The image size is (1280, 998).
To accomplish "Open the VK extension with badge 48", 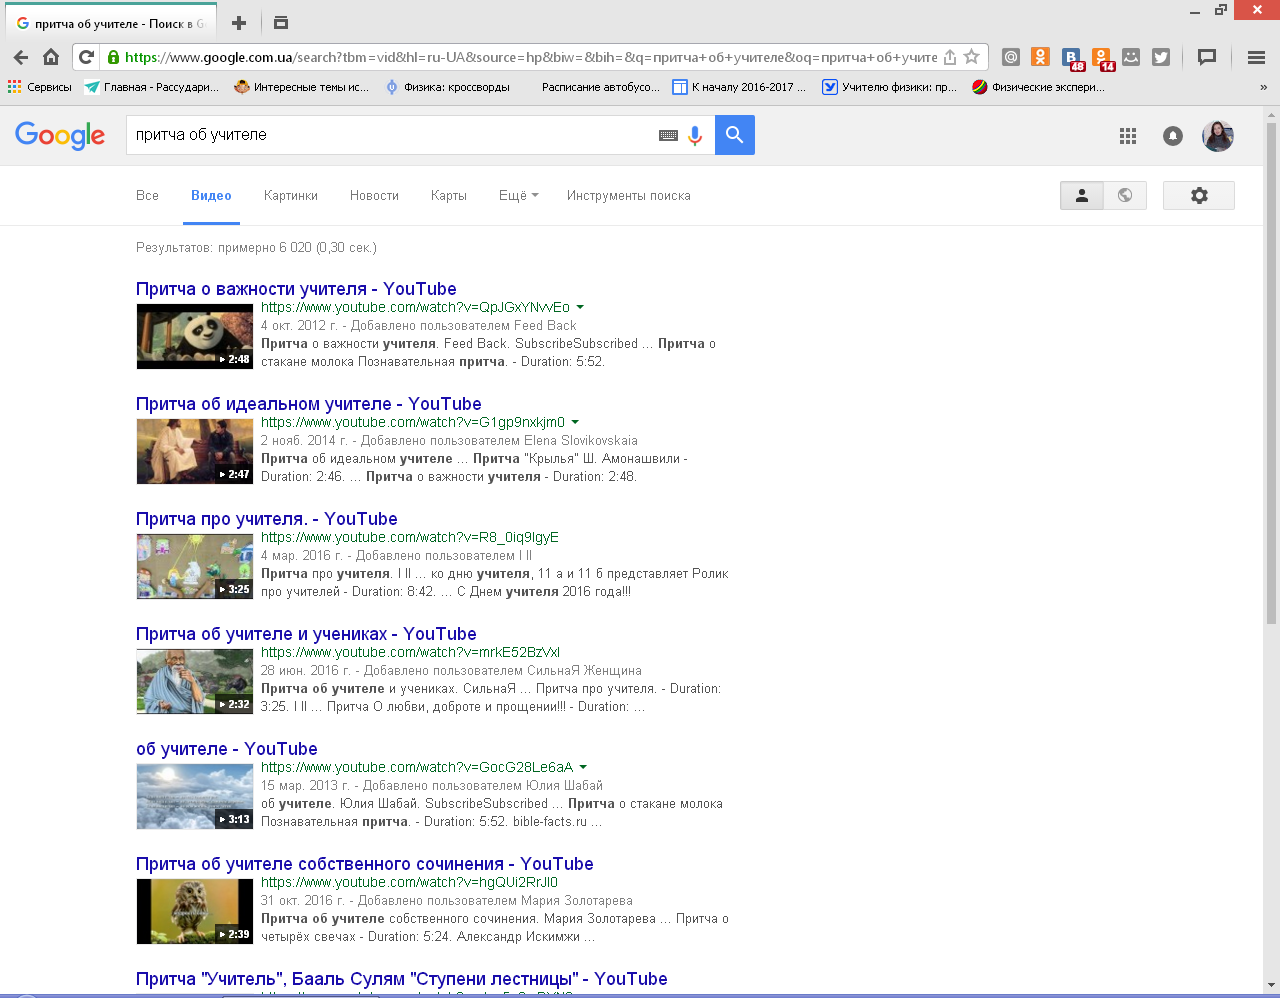I will coord(1072,59).
